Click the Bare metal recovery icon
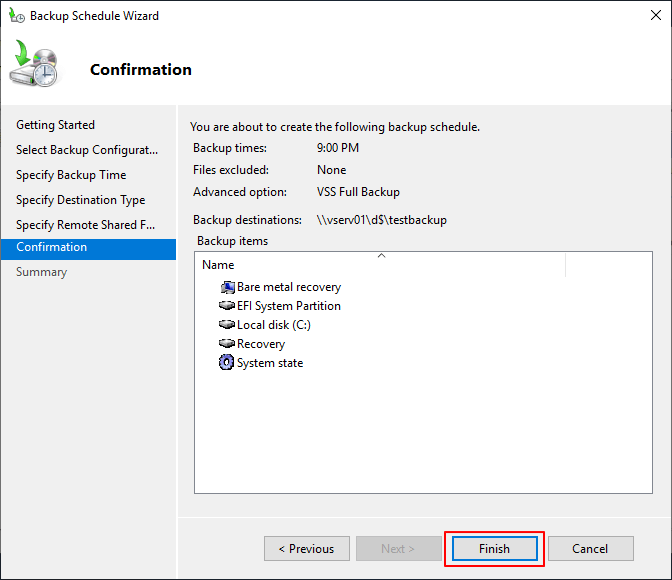 227,287
